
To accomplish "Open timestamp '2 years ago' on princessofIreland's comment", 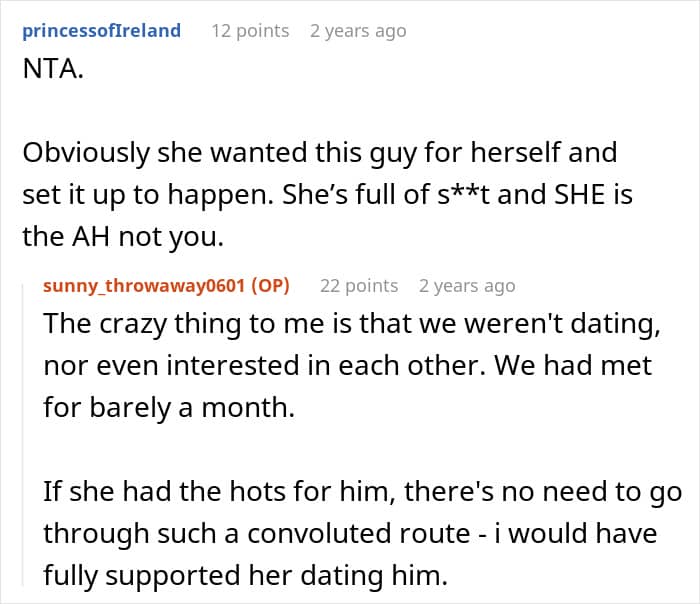I will [x=358, y=31].
